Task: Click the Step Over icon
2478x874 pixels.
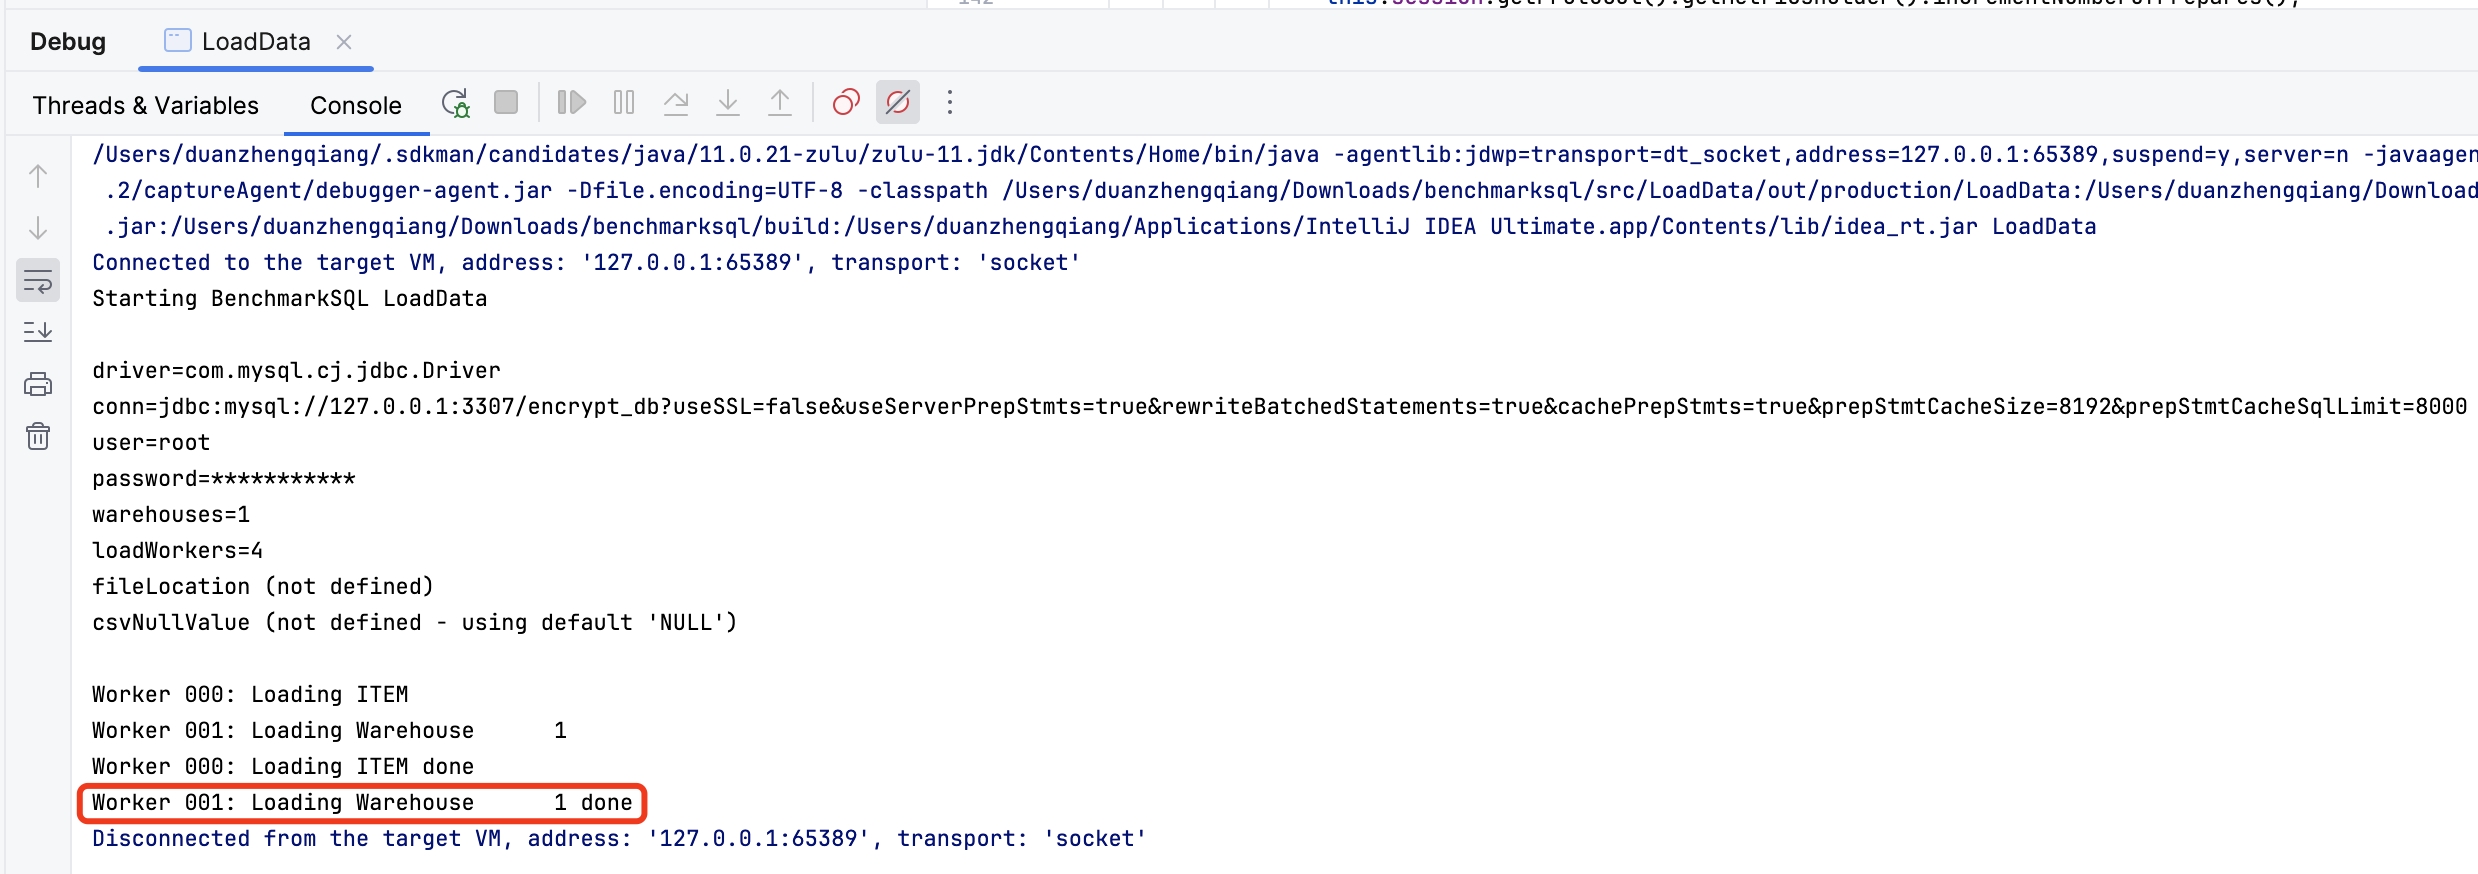Action: 676,103
